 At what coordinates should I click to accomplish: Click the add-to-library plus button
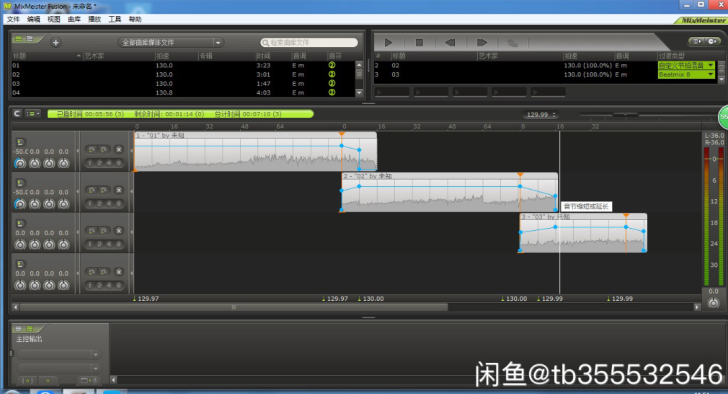click(55, 43)
